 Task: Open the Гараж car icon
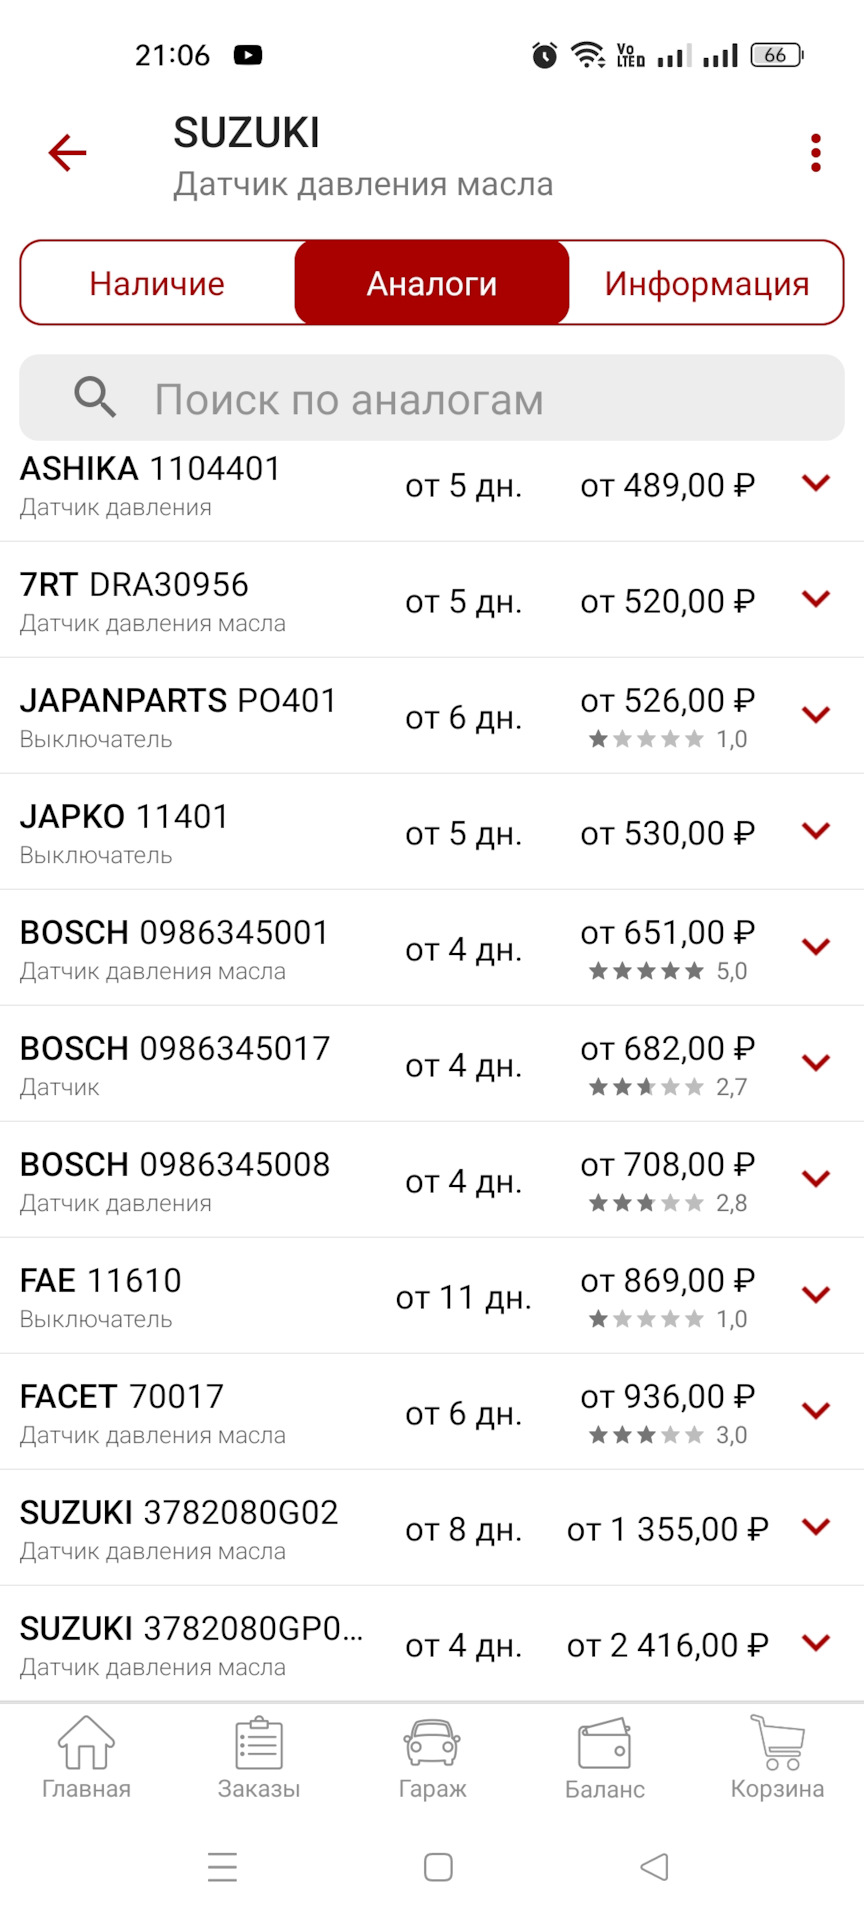pyautogui.click(x=432, y=1742)
